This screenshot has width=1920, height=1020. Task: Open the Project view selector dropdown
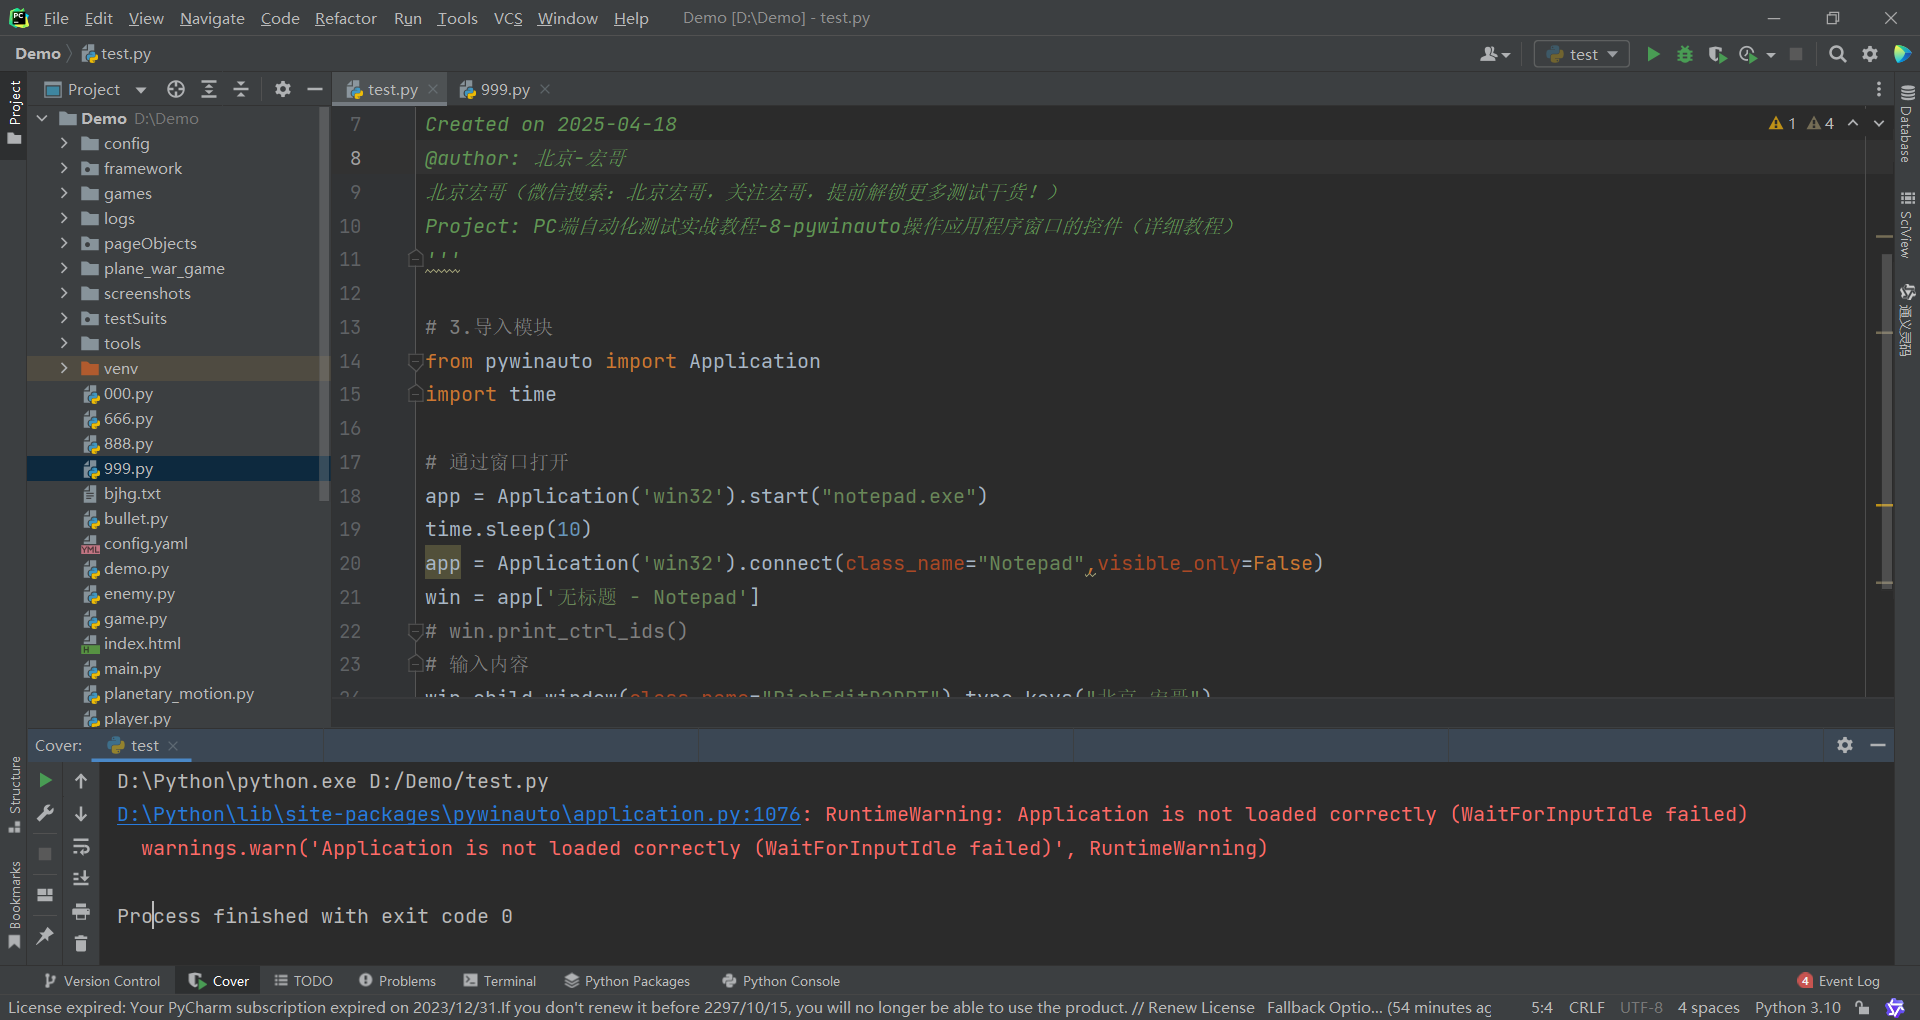pos(95,89)
